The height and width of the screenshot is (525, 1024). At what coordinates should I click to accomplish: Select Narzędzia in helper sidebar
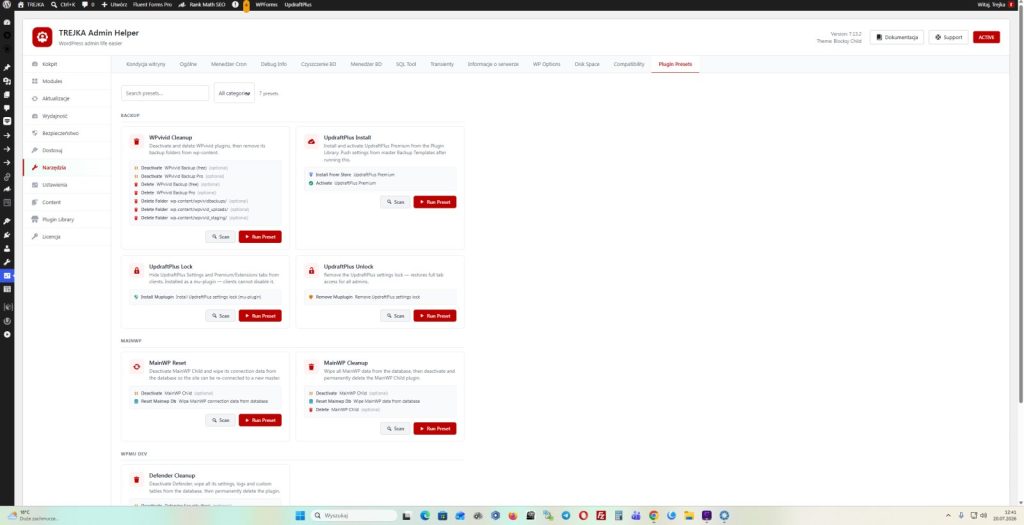pyautogui.click(x=67, y=167)
